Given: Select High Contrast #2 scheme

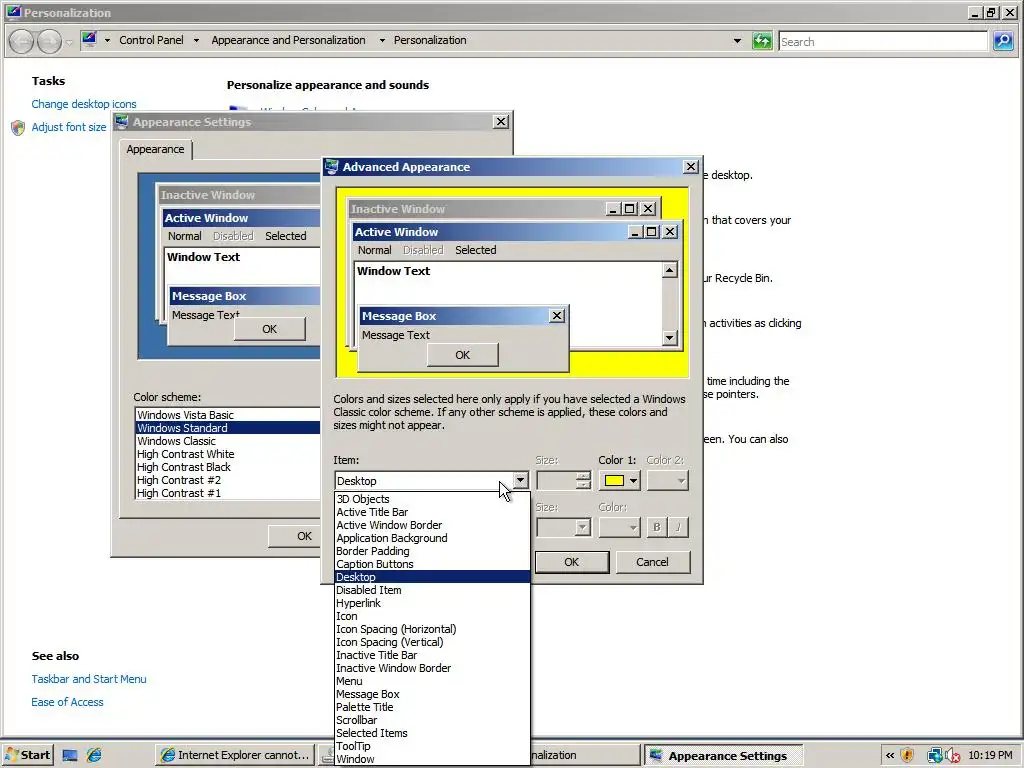Looking at the screenshot, I should tap(228, 480).
